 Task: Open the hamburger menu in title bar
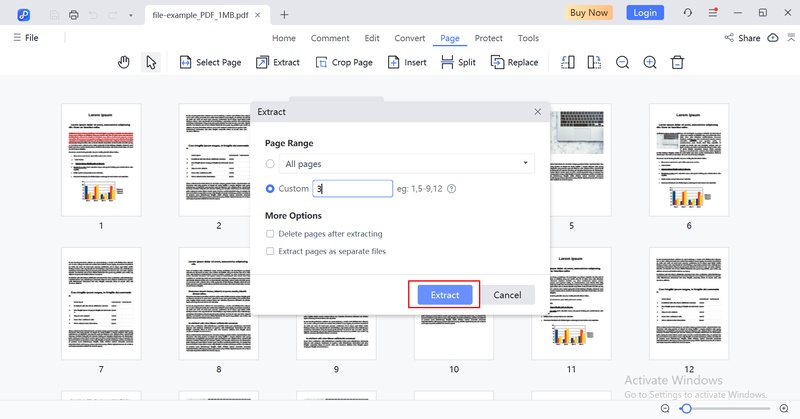(713, 13)
